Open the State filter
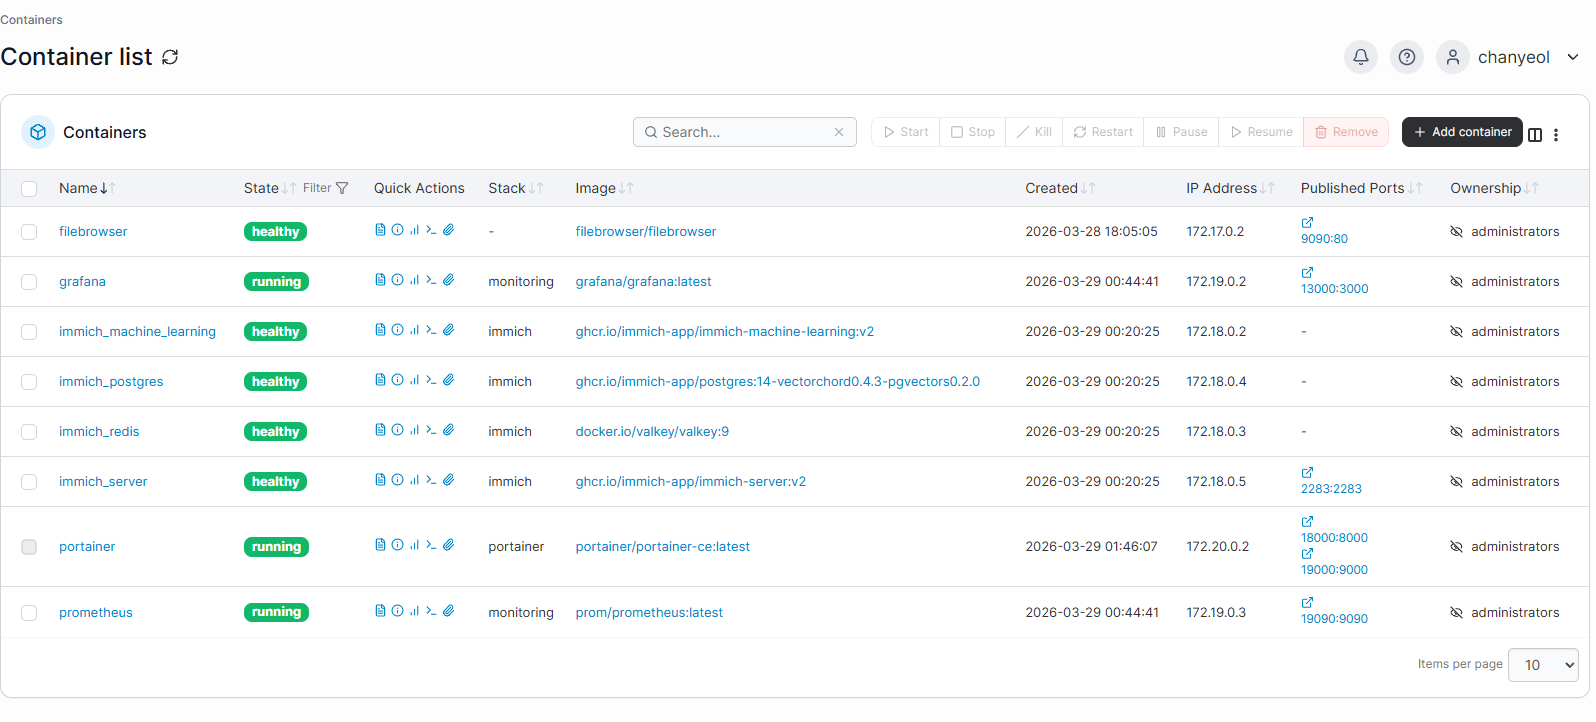This screenshot has height=722, width=1596. pos(327,188)
